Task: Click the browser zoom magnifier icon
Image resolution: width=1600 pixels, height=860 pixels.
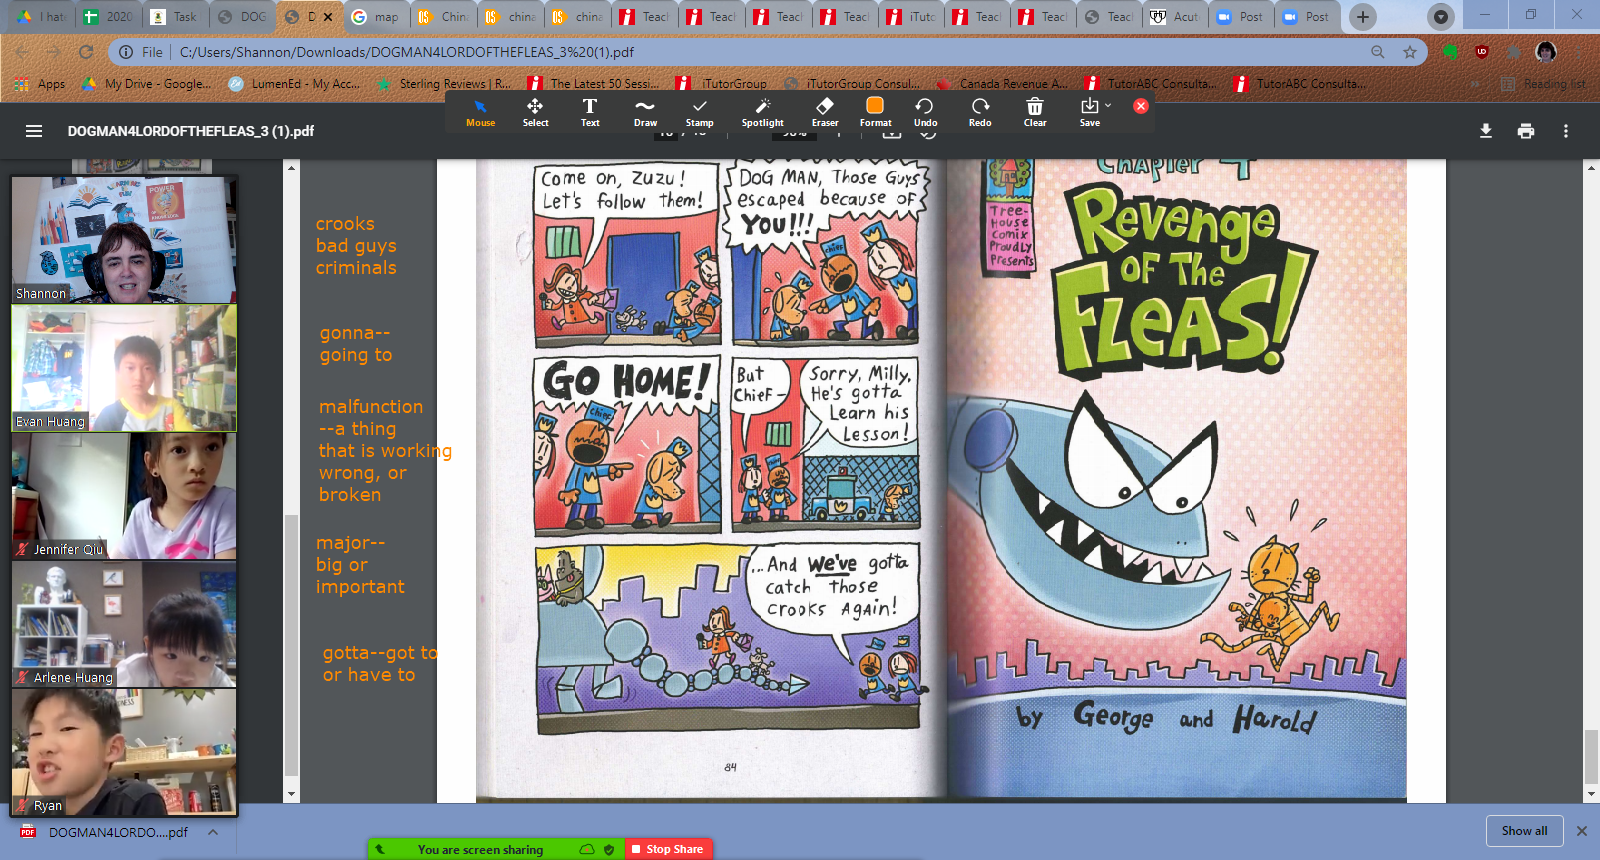Action: pyautogui.click(x=1378, y=52)
